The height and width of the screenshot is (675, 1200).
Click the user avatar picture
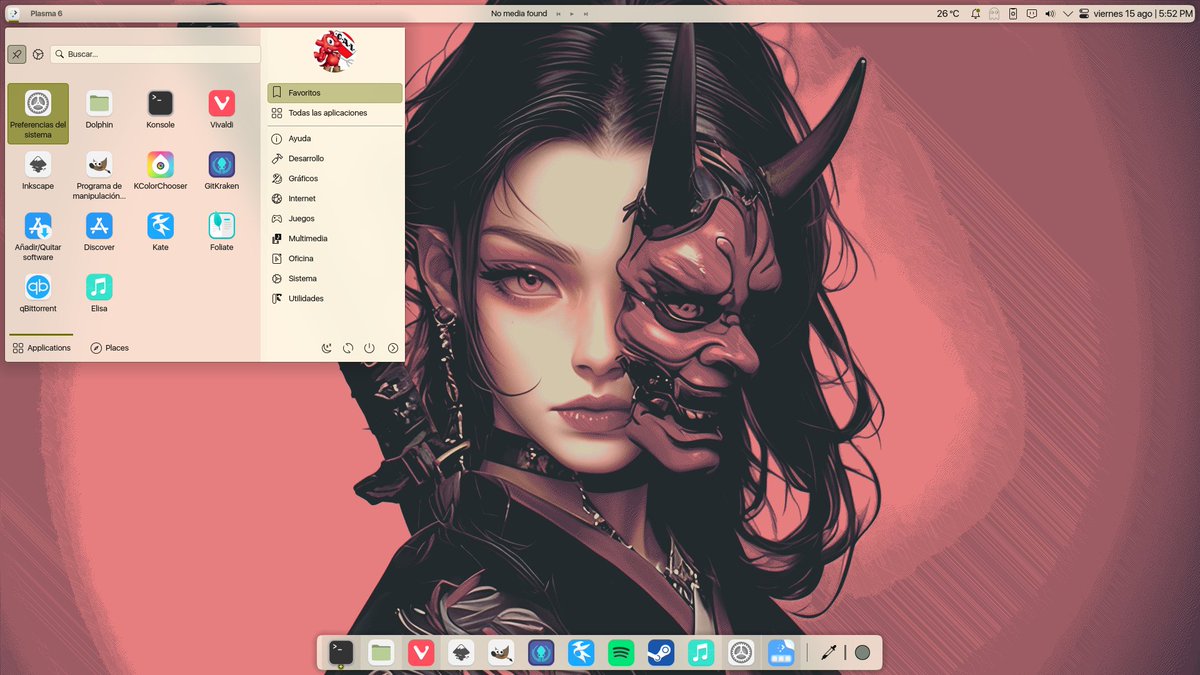[x=333, y=51]
